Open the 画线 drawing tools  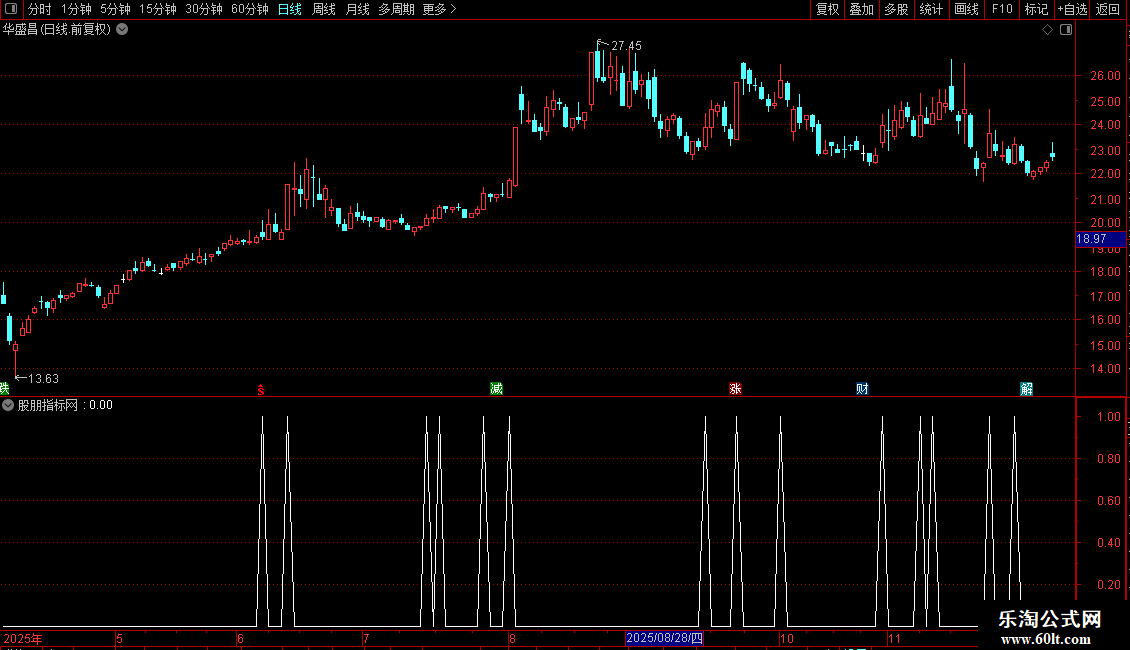click(966, 9)
